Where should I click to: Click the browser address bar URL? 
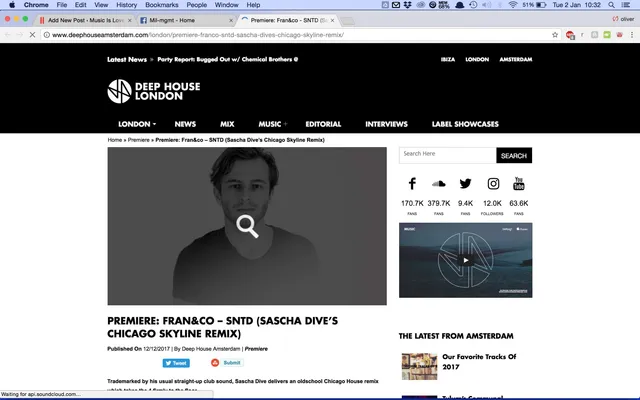coord(198,35)
